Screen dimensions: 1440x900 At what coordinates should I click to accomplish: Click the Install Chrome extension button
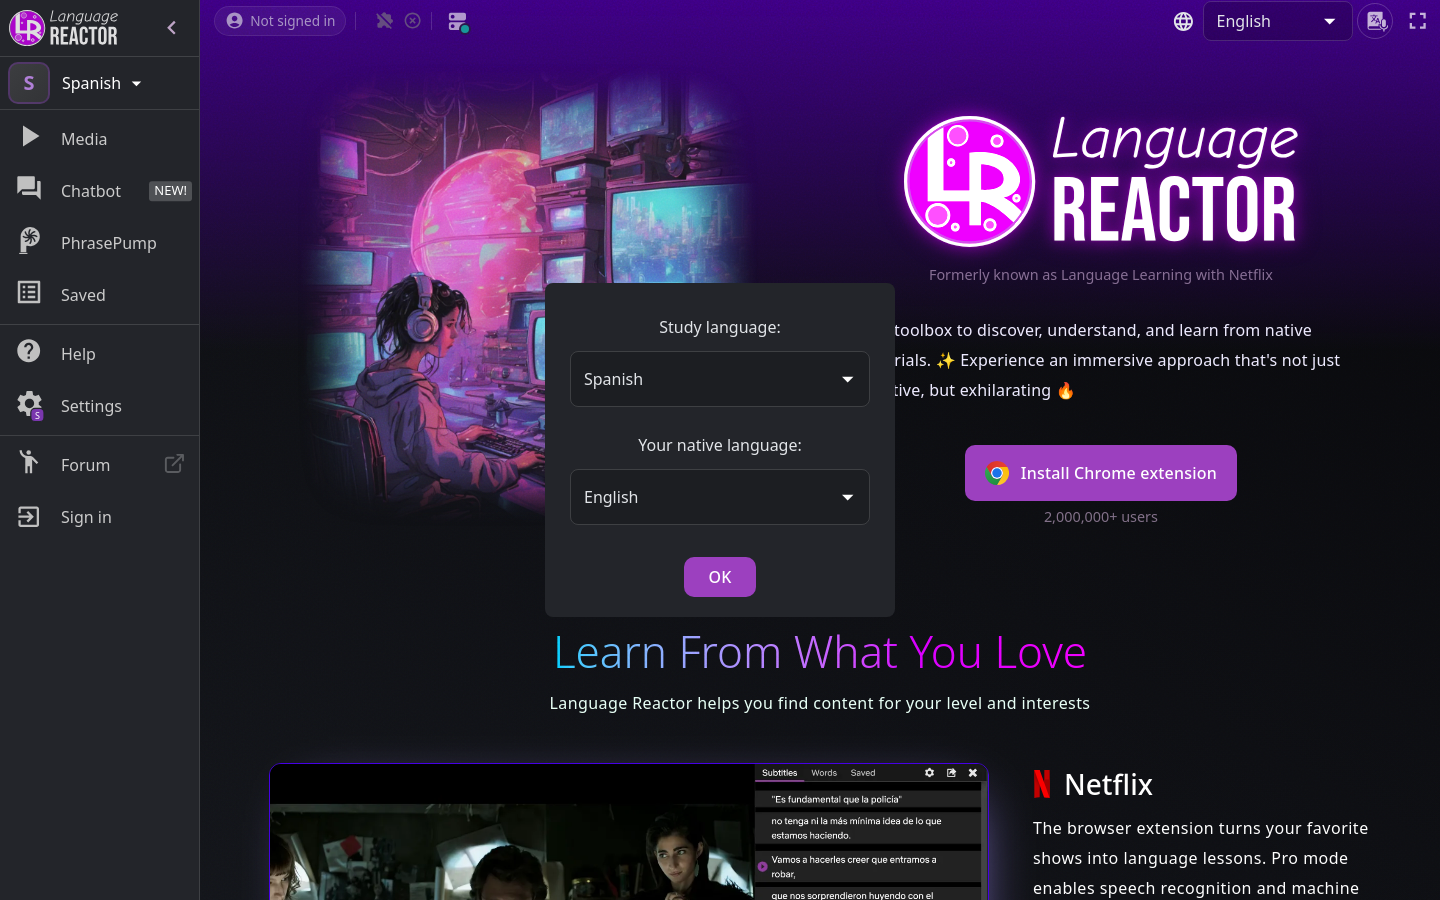(x=1101, y=473)
